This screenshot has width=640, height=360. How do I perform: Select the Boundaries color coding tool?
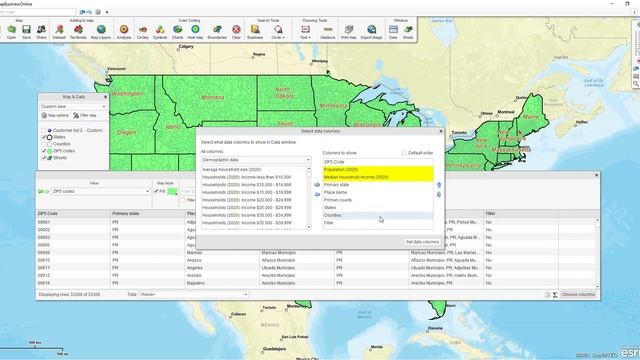(x=217, y=32)
